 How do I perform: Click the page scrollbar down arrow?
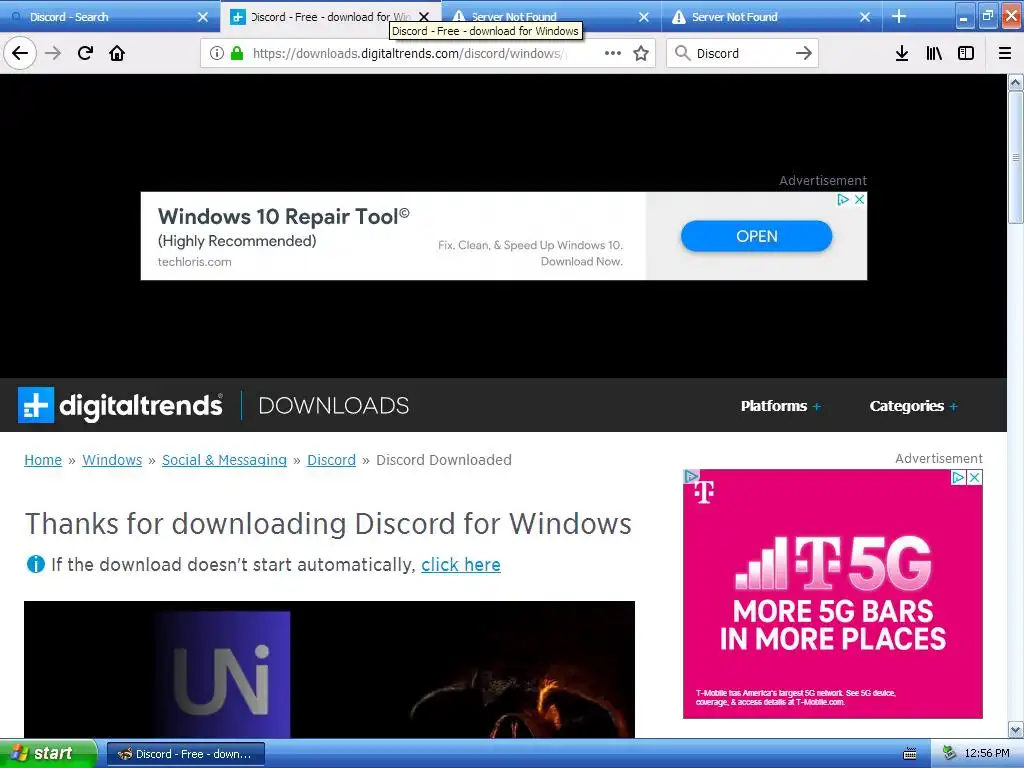pyautogui.click(x=1015, y=729)
